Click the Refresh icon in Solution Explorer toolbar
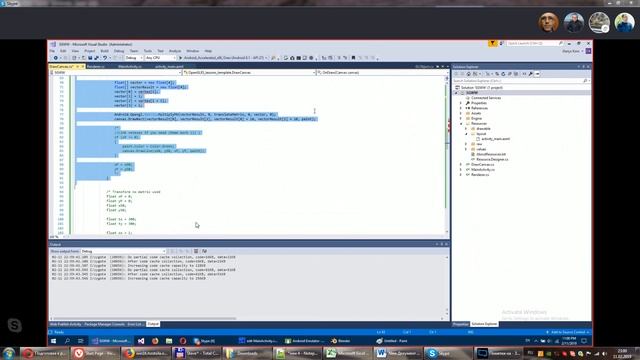This screenshot has width=640, height=360. pyautogui.click(x=503, y=74)
